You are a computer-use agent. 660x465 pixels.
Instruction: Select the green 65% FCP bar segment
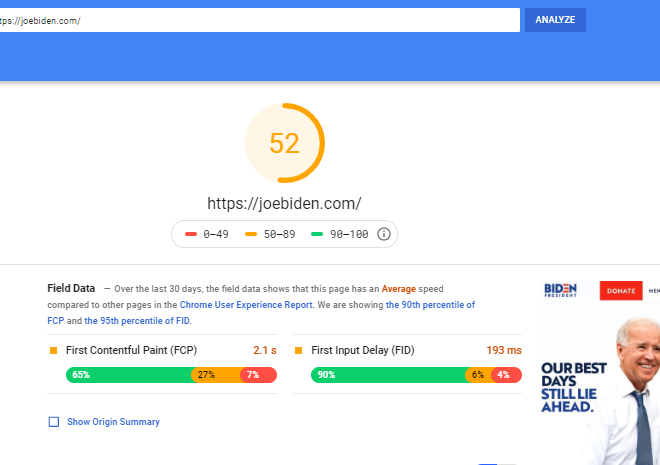click(x=130, y=375)
